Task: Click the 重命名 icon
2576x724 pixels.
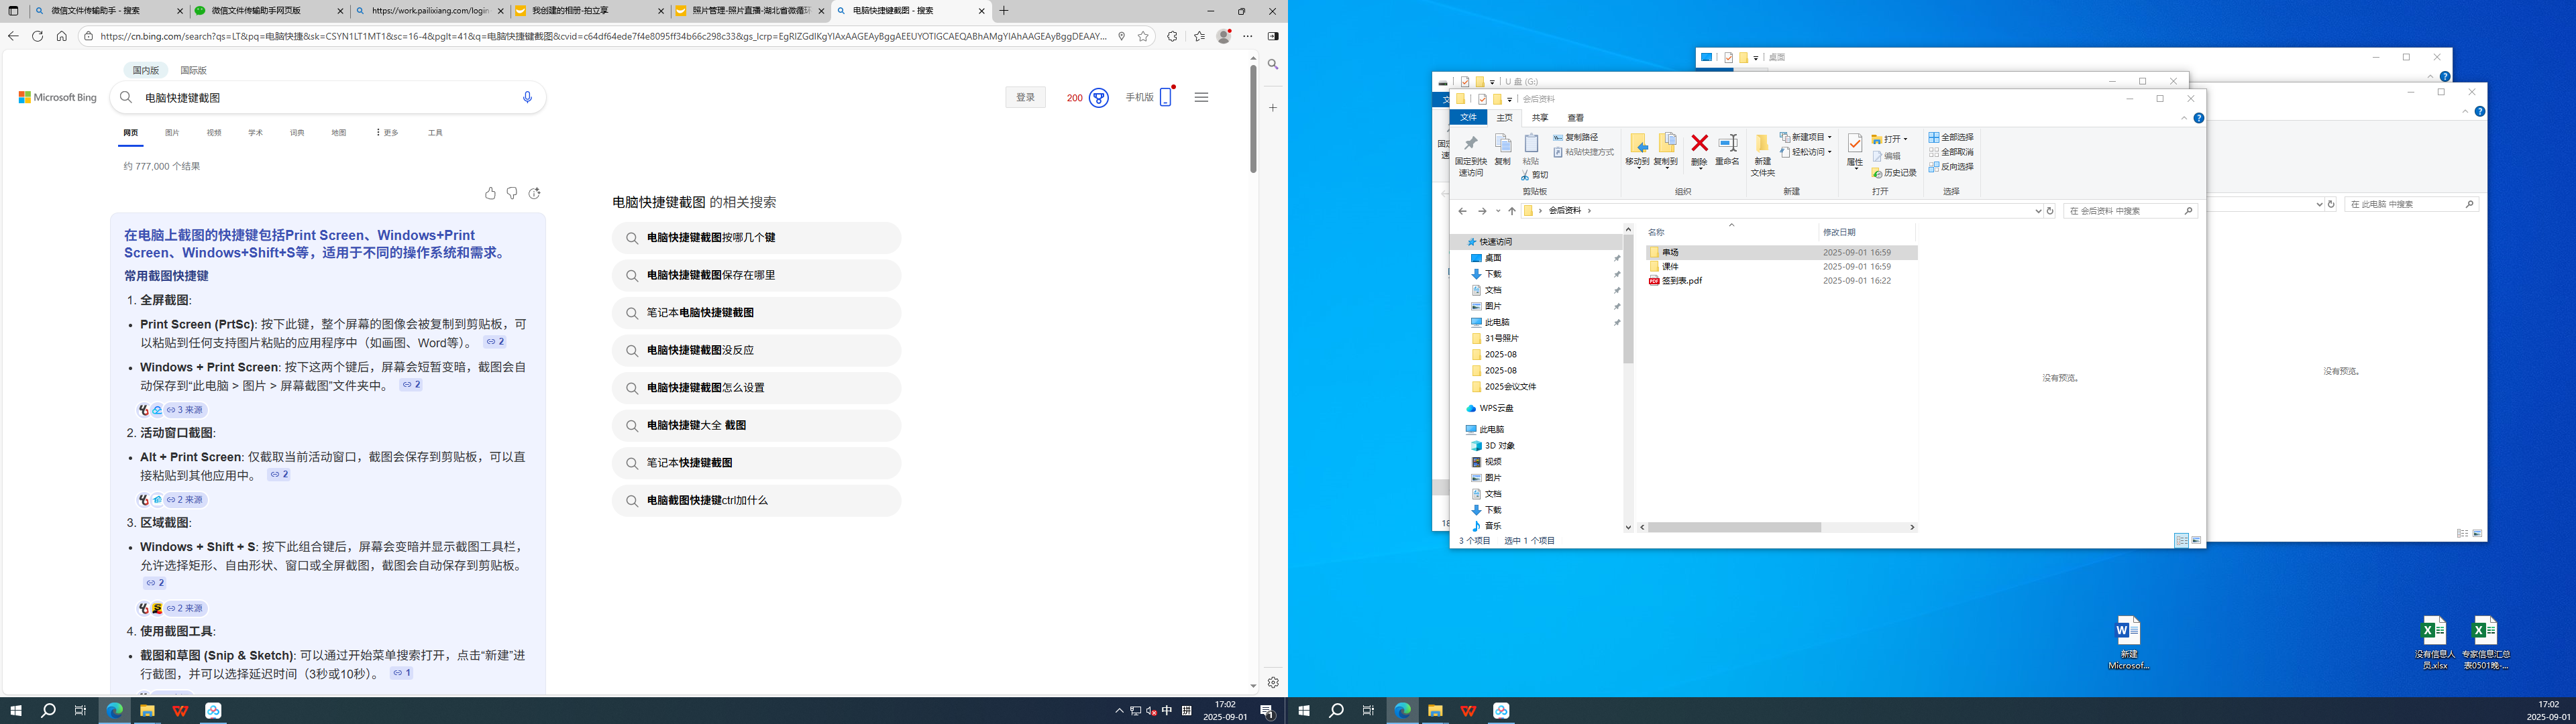Action: pyautogui.click(x=1728, y=144)
